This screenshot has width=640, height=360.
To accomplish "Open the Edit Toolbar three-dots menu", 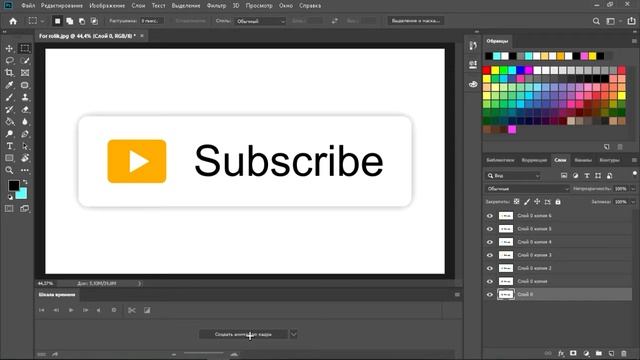I will [x=25, y=170].
